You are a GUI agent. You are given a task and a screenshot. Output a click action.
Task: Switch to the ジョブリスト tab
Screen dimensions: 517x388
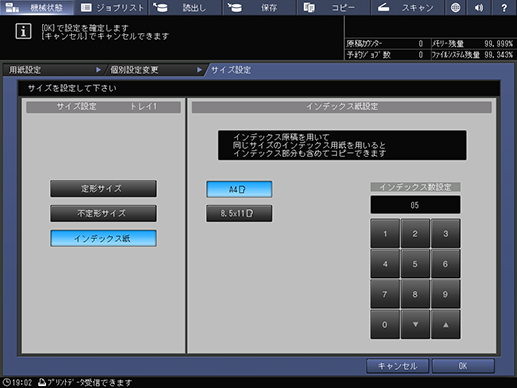point(112,7)
